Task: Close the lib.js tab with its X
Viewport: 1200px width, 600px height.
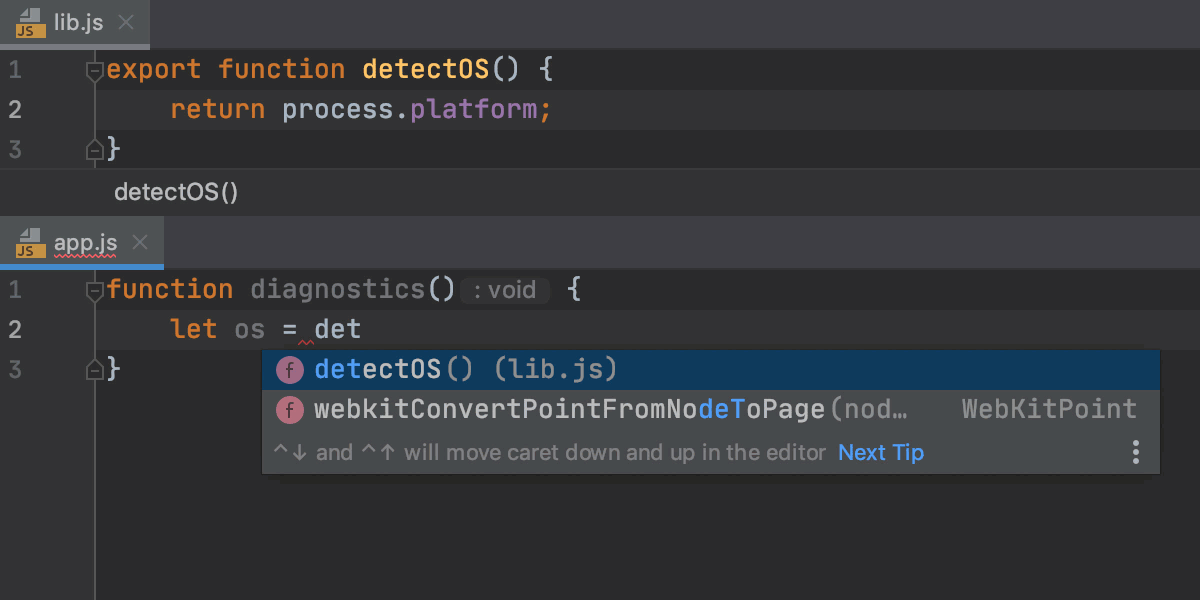Action: [x=124, y=24]
